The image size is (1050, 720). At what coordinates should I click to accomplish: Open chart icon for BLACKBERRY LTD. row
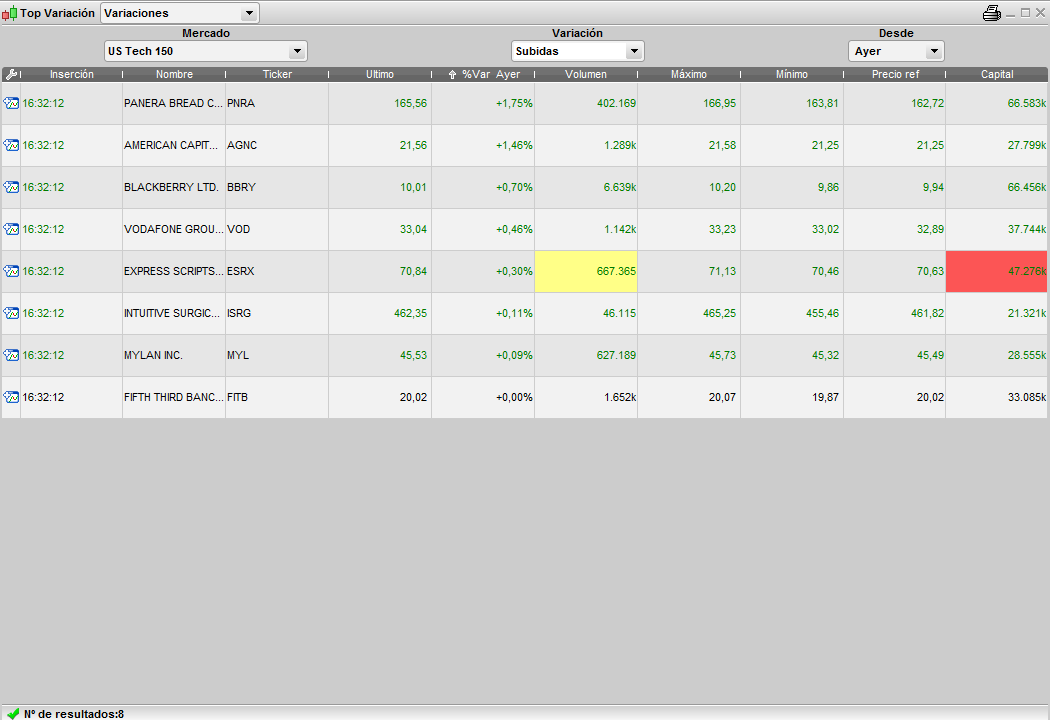point(11,188)
